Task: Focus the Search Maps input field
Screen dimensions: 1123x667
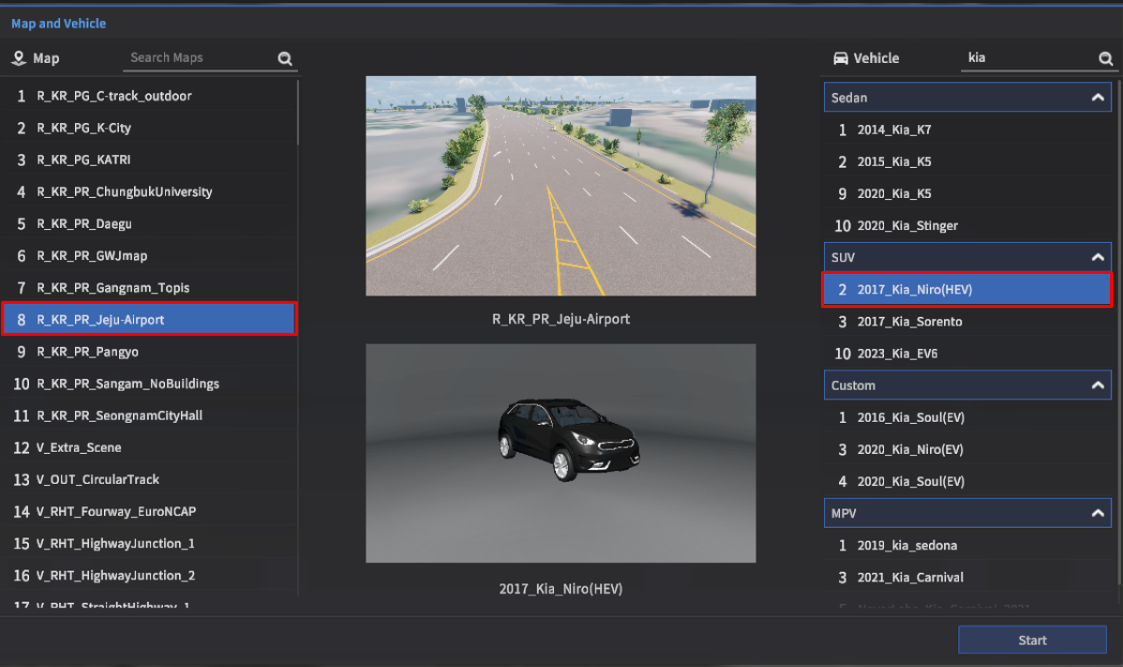Action: tap(200, 58)
